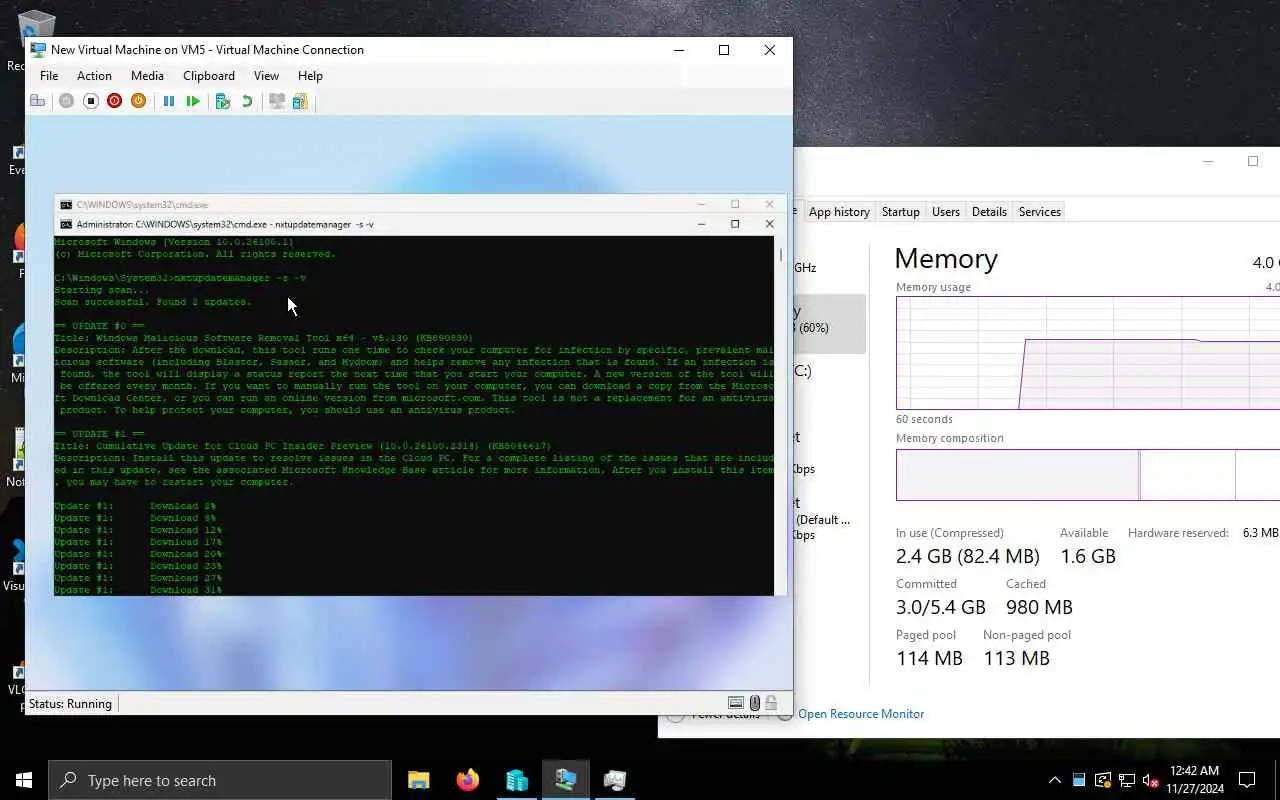The image size is (1280, 800).
Task: Switch to Startup tab in Task Manager
Action: (900, 212)
